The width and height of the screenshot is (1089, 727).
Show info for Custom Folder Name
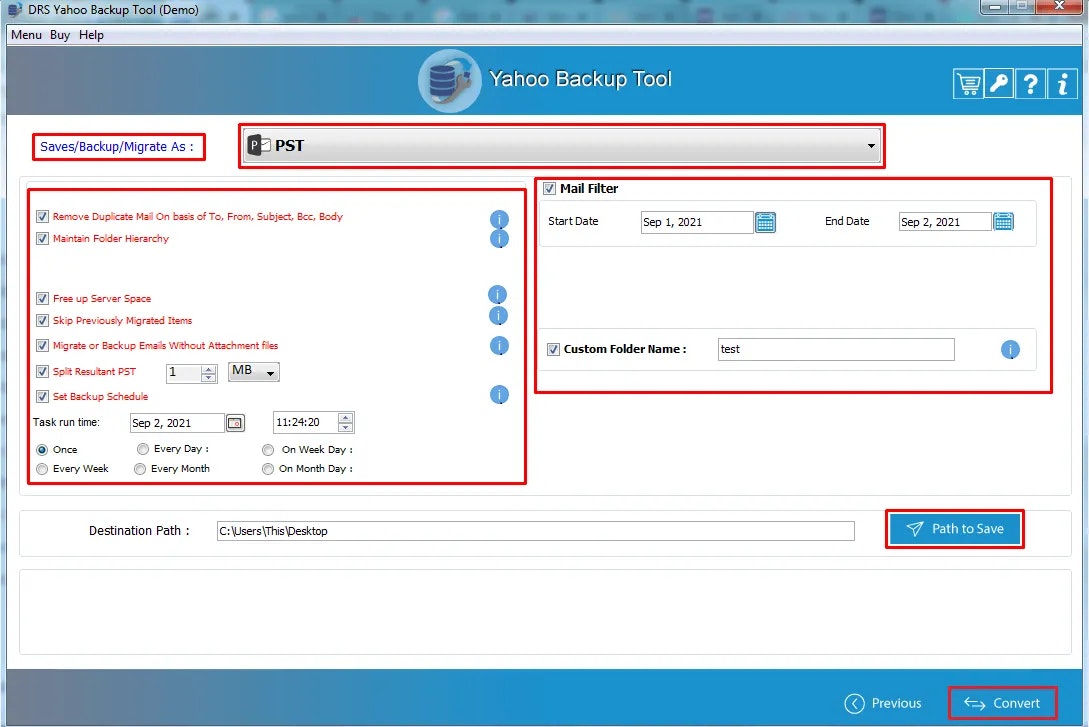coord(1010,349)
